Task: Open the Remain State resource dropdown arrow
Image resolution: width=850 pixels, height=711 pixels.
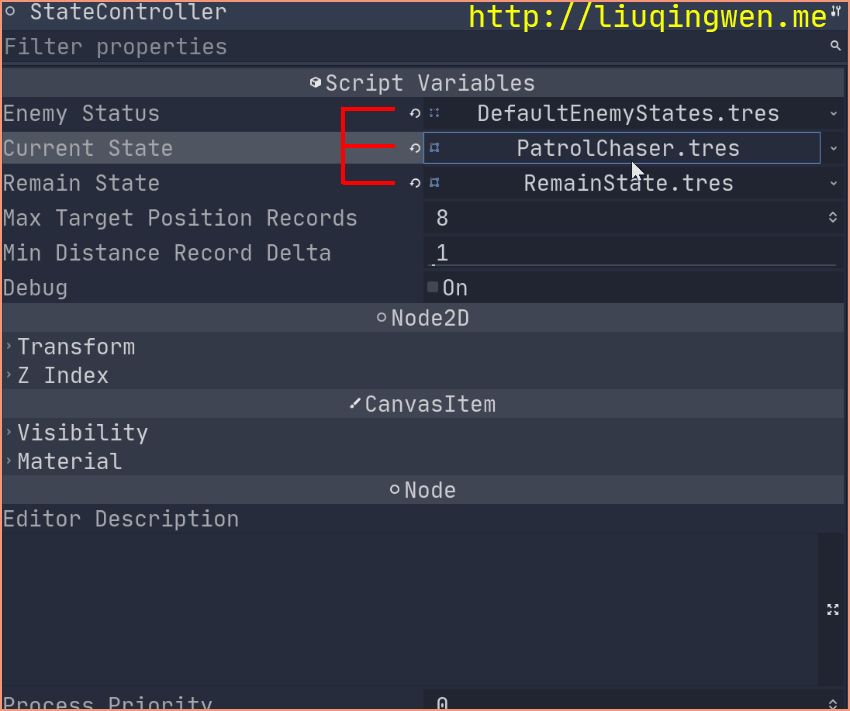Action: coord(834,183)
